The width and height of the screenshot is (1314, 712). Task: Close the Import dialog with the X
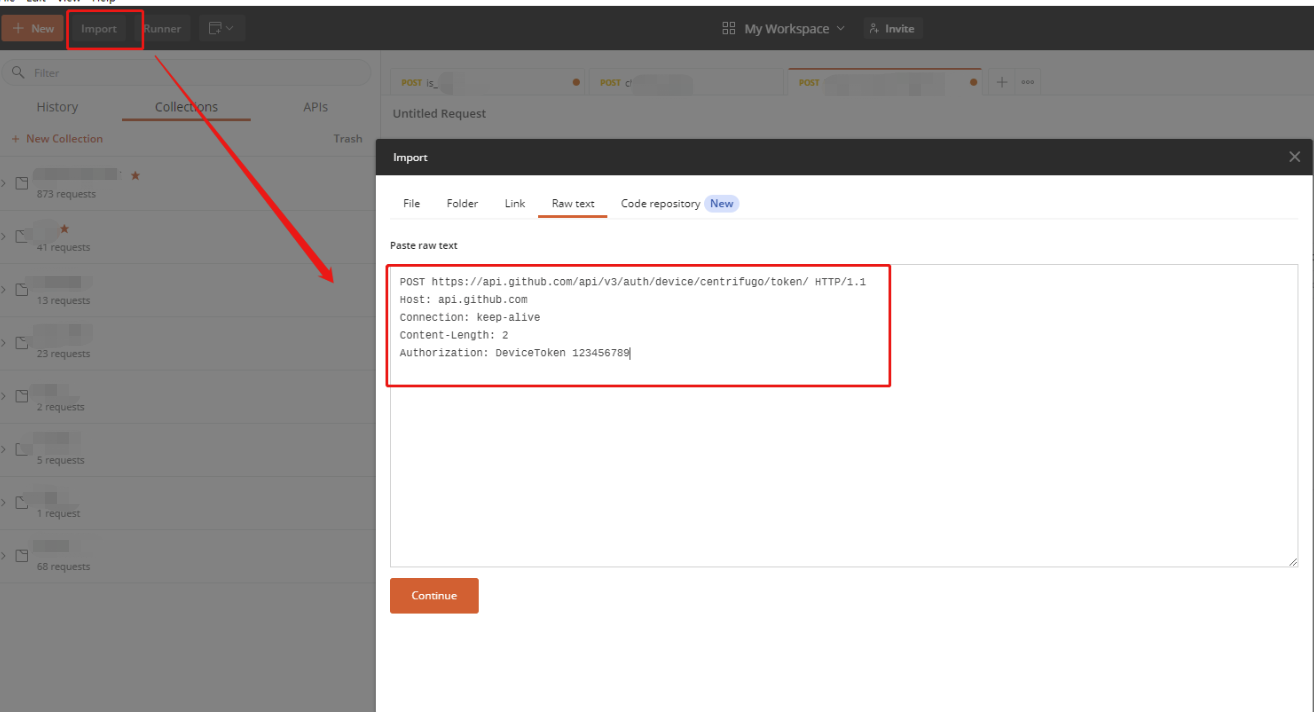point(1294,156)
